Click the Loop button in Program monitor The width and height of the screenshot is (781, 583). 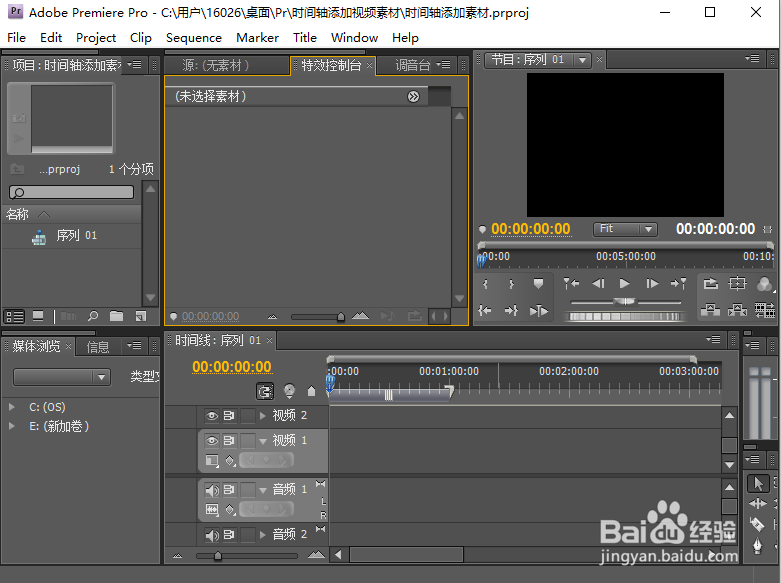pyautogui.click(x=710, y=284)
